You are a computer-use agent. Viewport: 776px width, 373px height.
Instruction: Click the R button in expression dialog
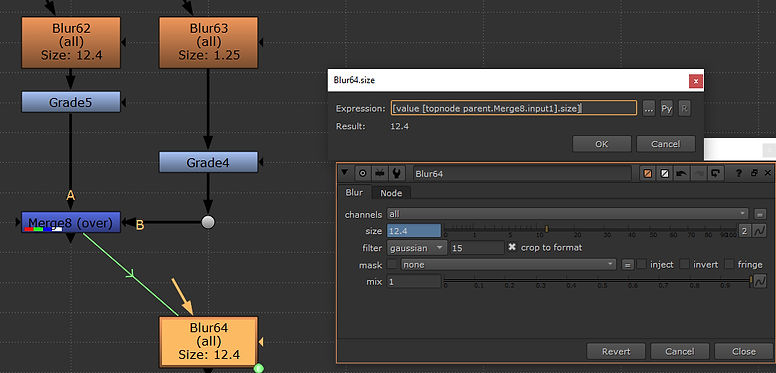click(684, 108)
